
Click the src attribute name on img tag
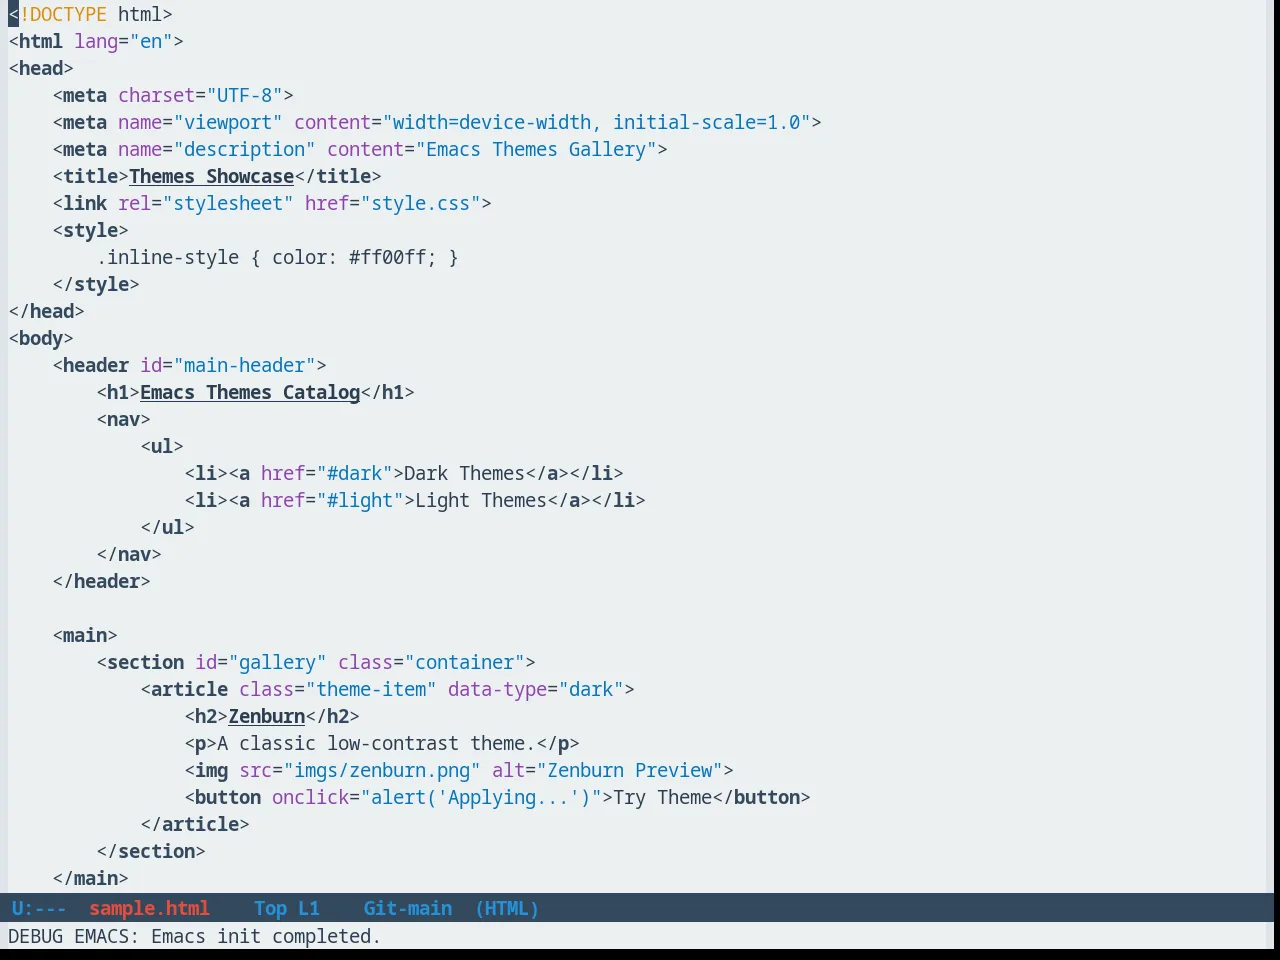[256, 770]
